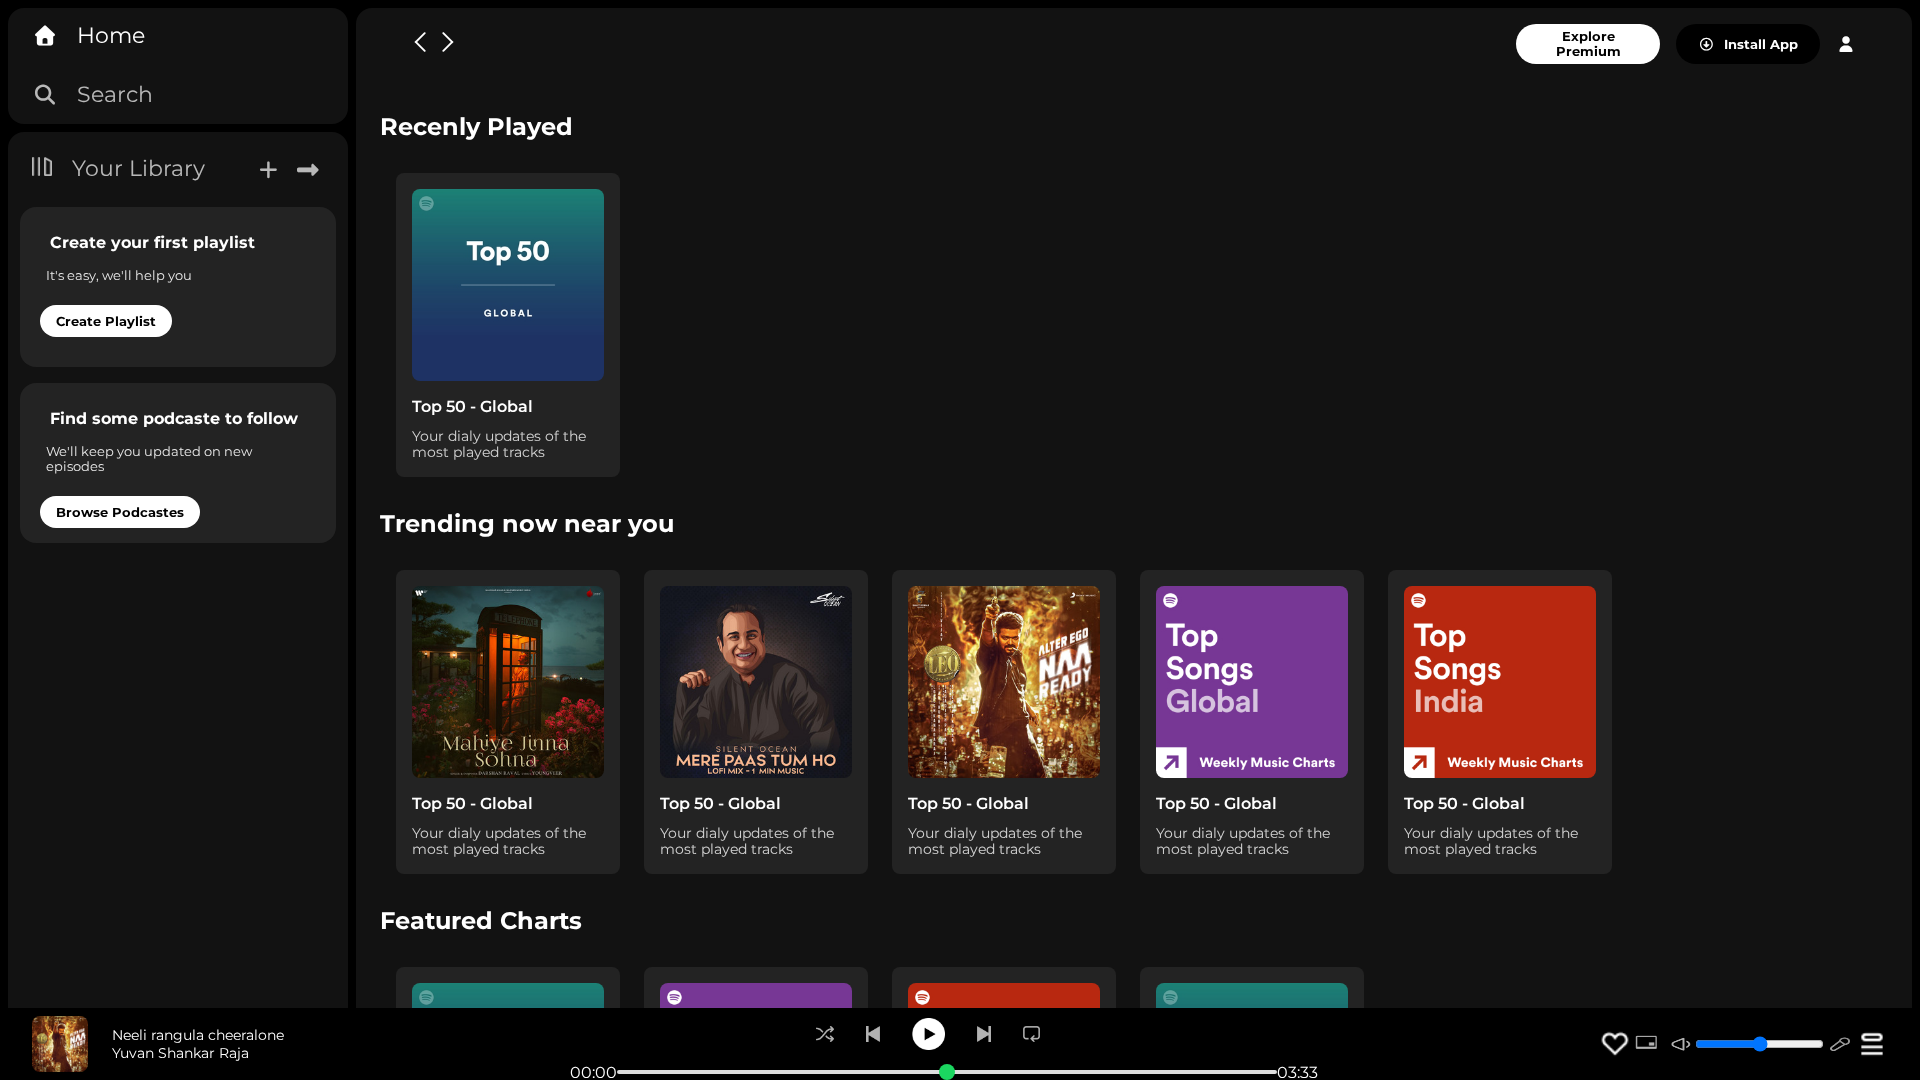Click the Trending now near you heading
This screenshot has width=1920, height=1080.
pyautogui.click(x=527, y=524)
